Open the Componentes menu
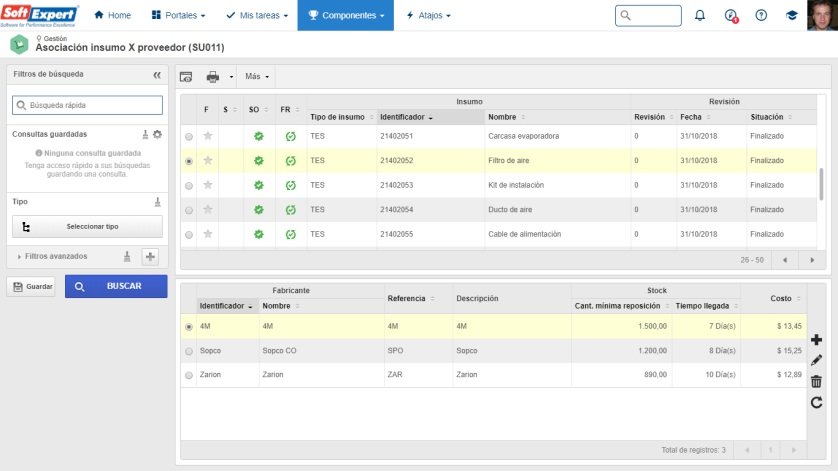 [346, 16]
